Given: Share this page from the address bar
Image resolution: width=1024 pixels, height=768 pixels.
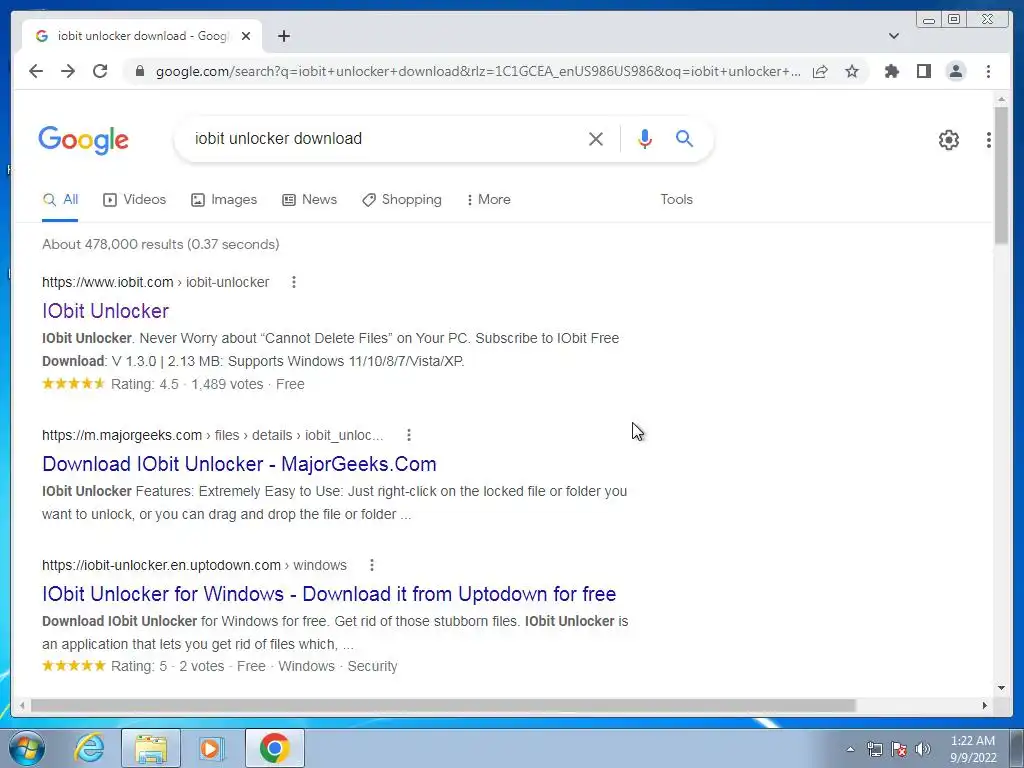Looking at the screenshot, I should pos(820,71).
